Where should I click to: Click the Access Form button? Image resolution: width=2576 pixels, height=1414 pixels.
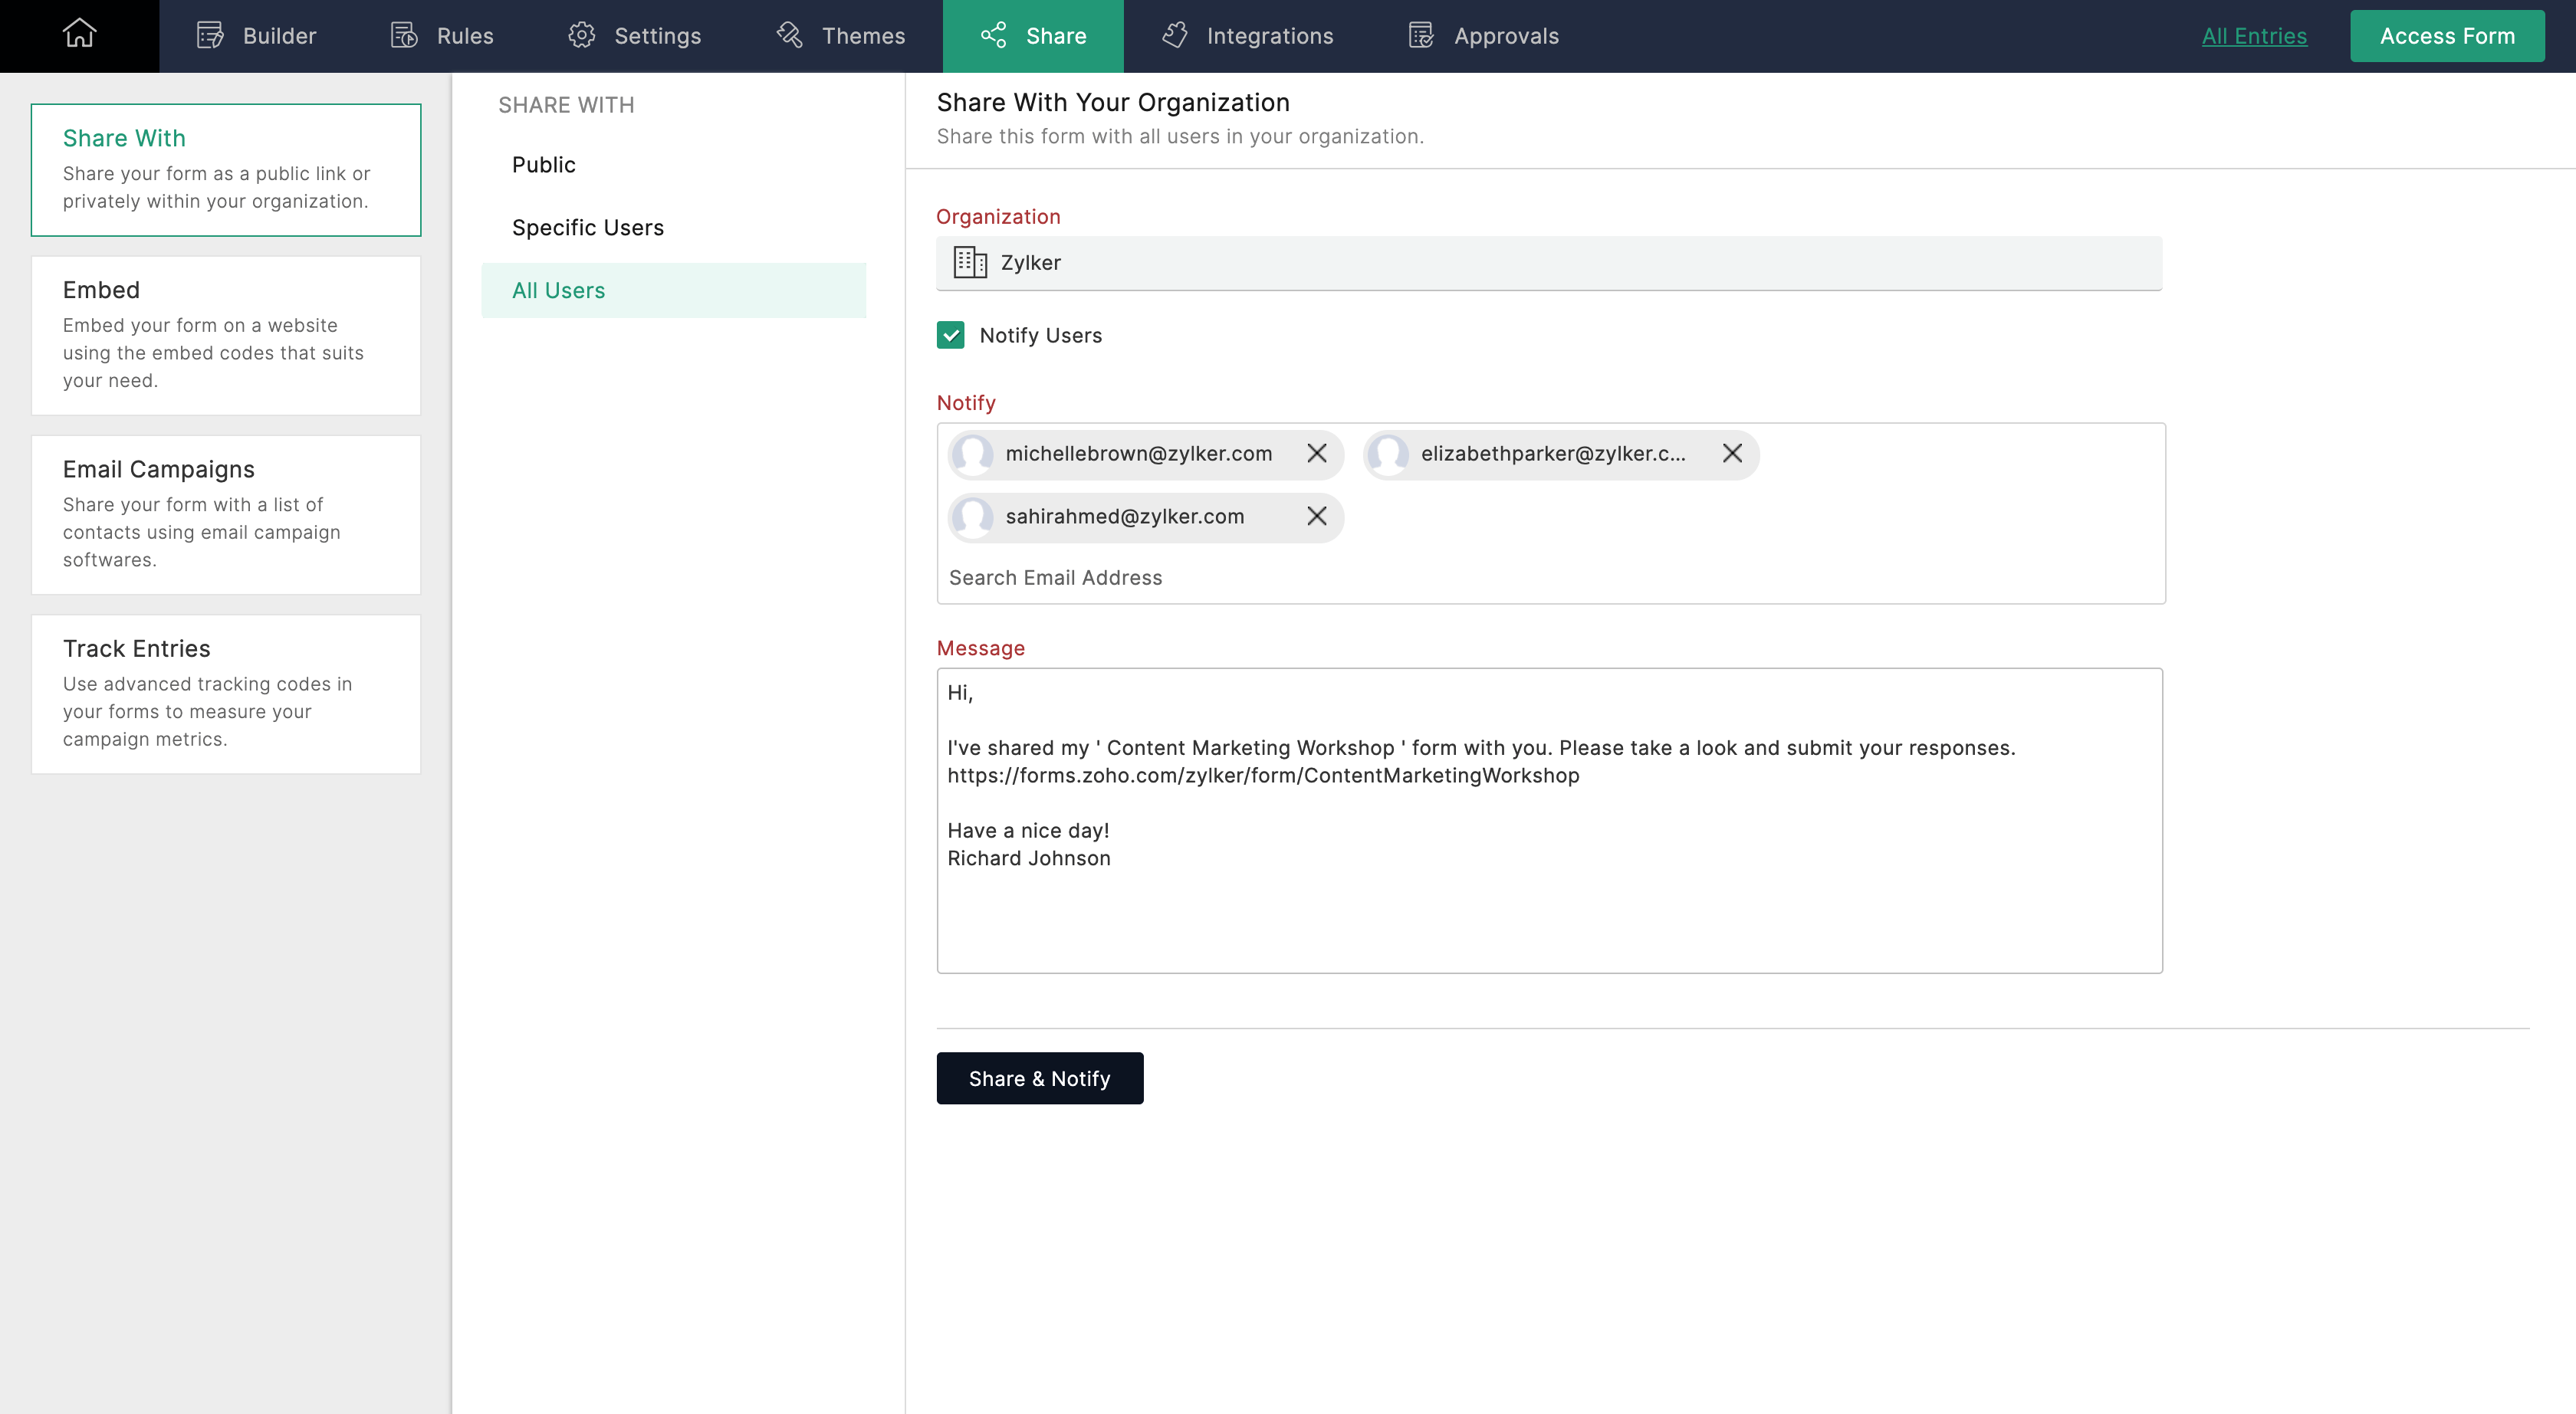click(x=2447, y=34)
